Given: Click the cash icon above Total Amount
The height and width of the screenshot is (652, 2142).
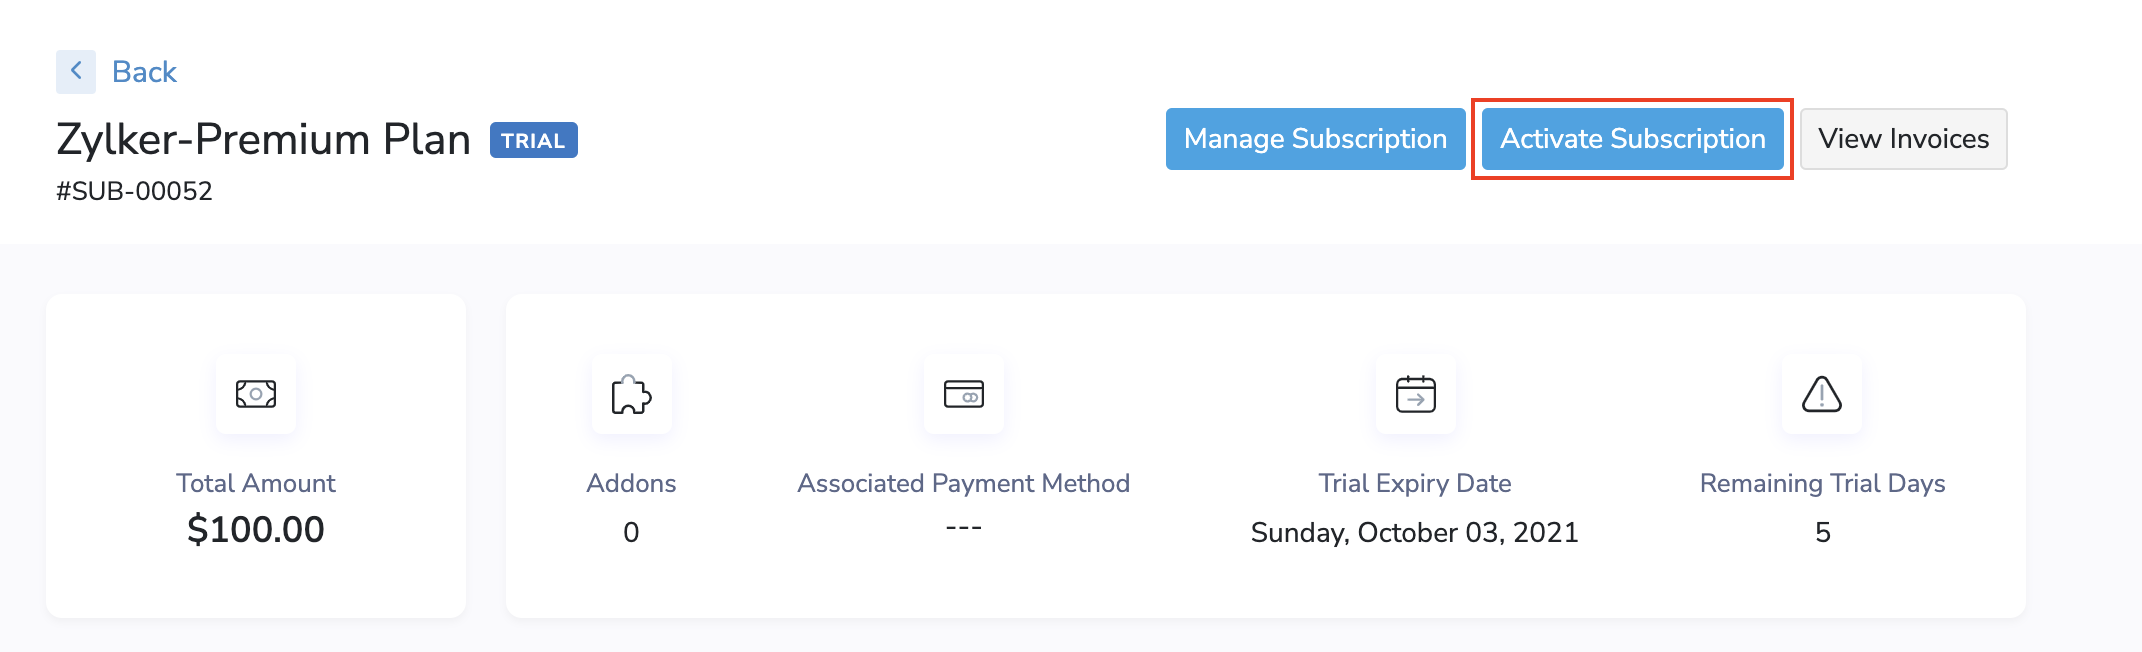Looking at the screenshot, I should click(x=256, y=394).
